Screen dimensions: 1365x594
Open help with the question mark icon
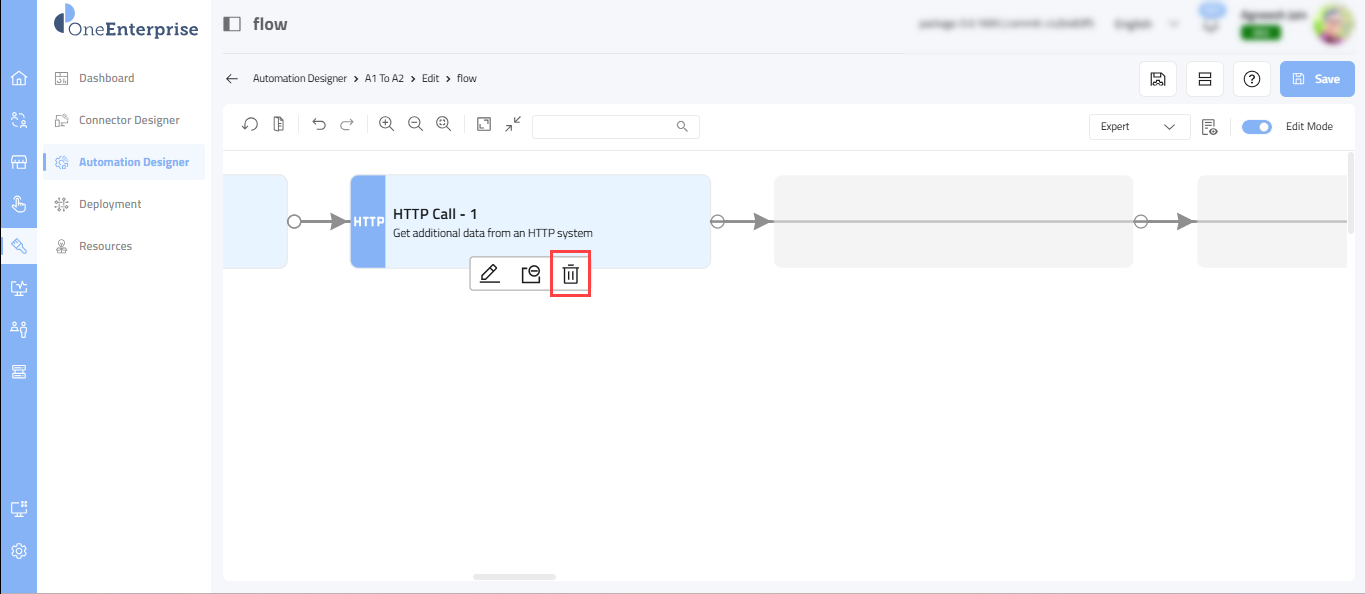(x=1251, y=79)
